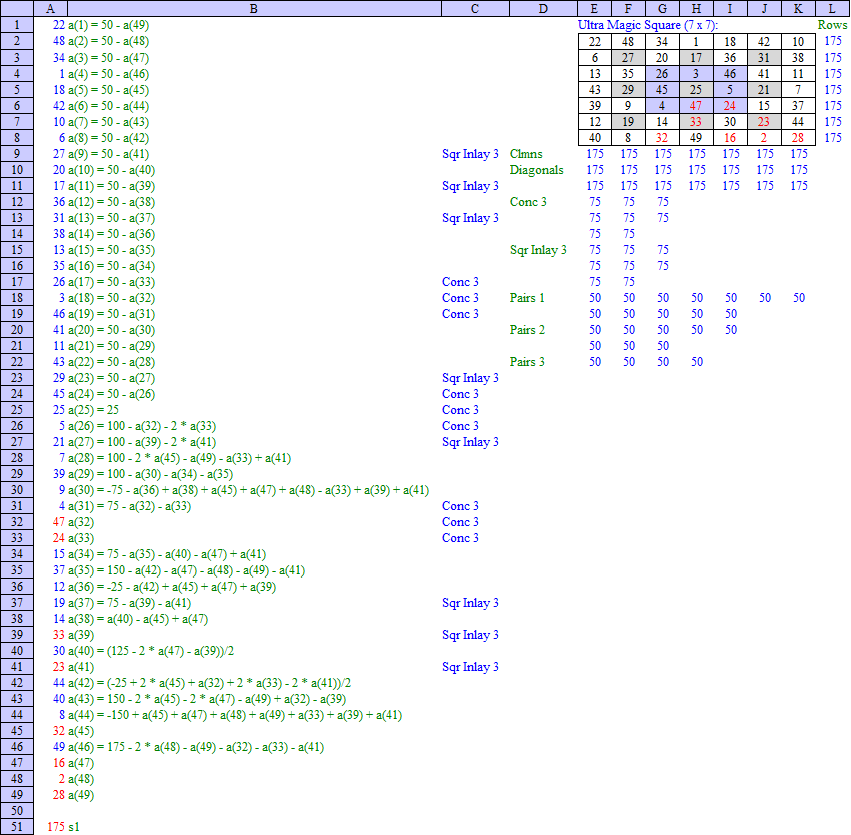Click the top-left select-all corner
Screen dimensions: 851x835
coord(17,8)
